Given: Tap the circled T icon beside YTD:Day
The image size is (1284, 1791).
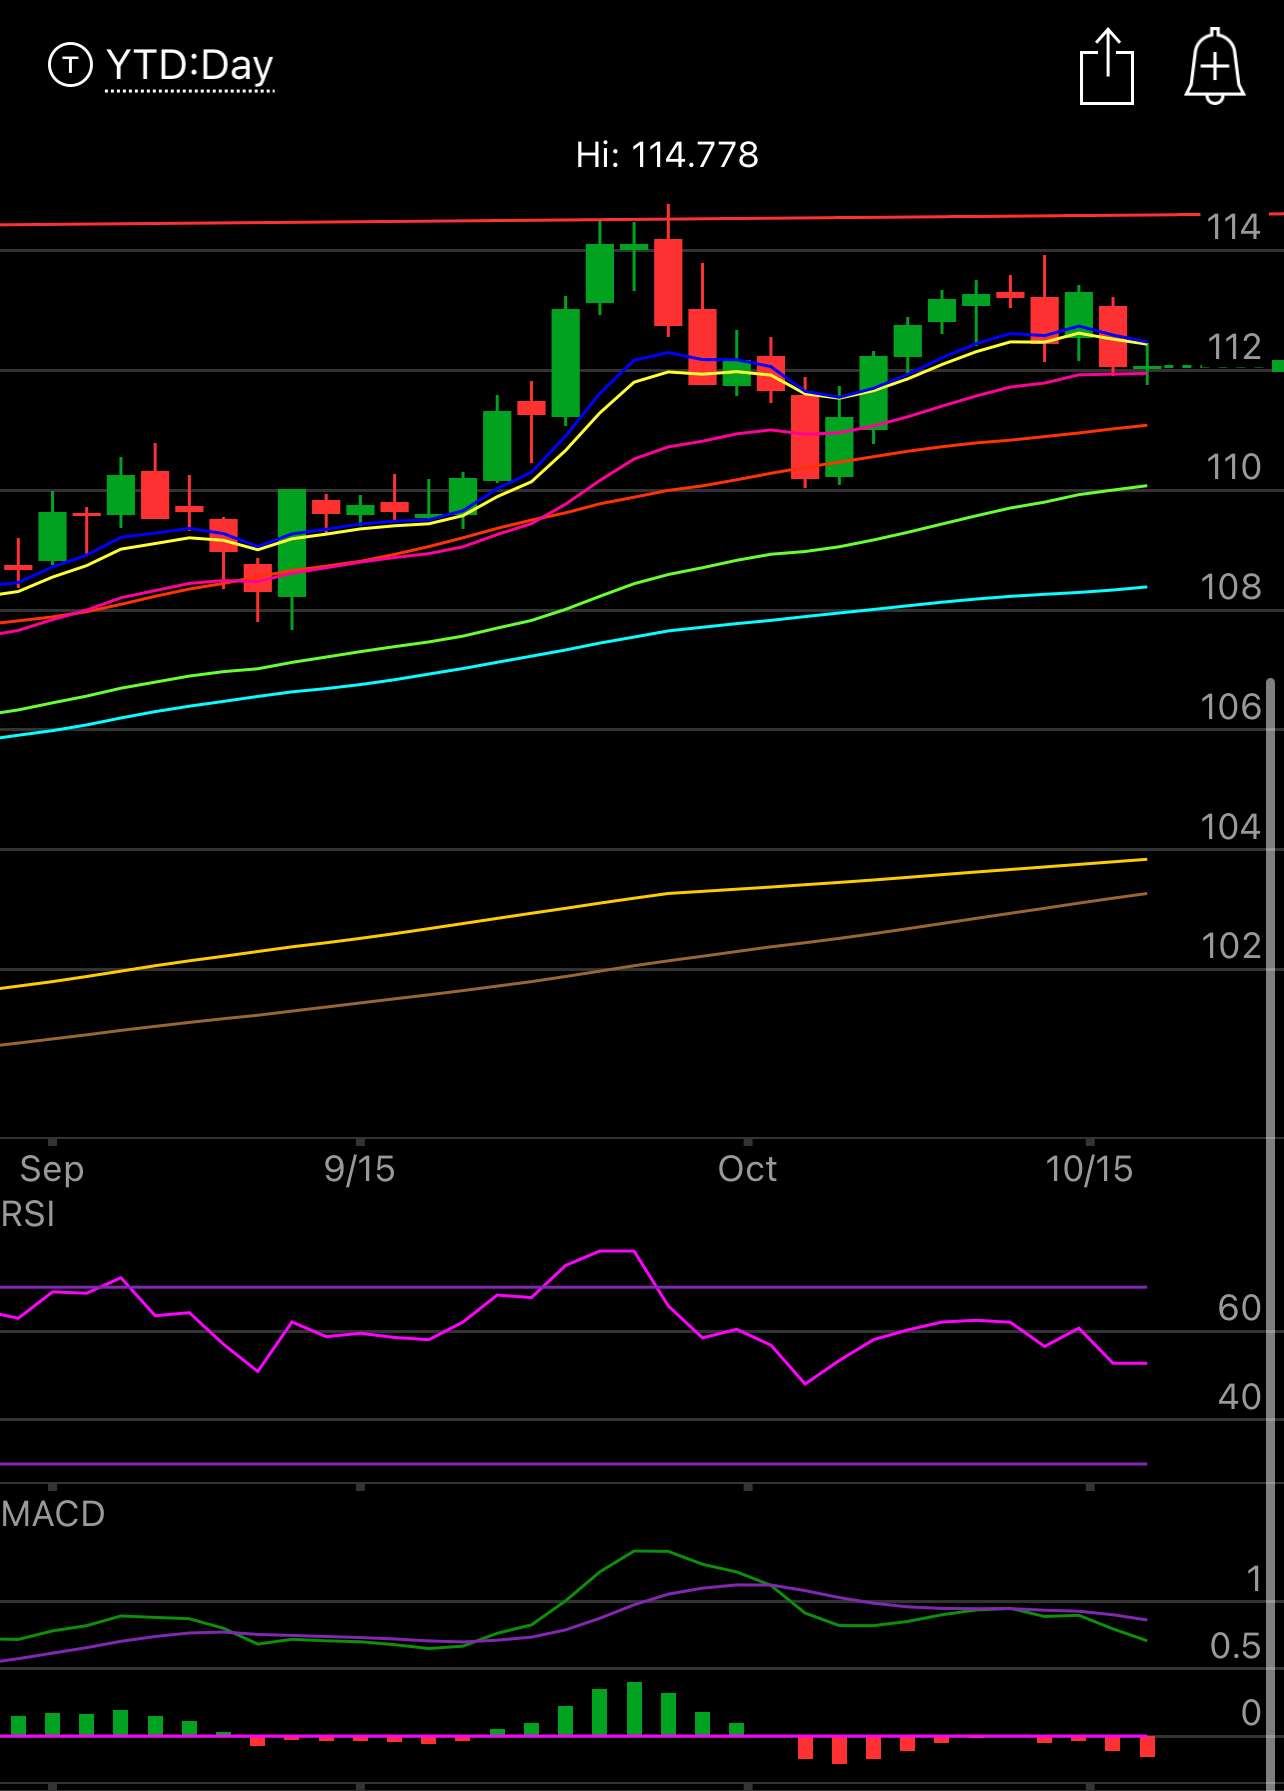Looking at the screenshot, I should (x=70, y=66).
